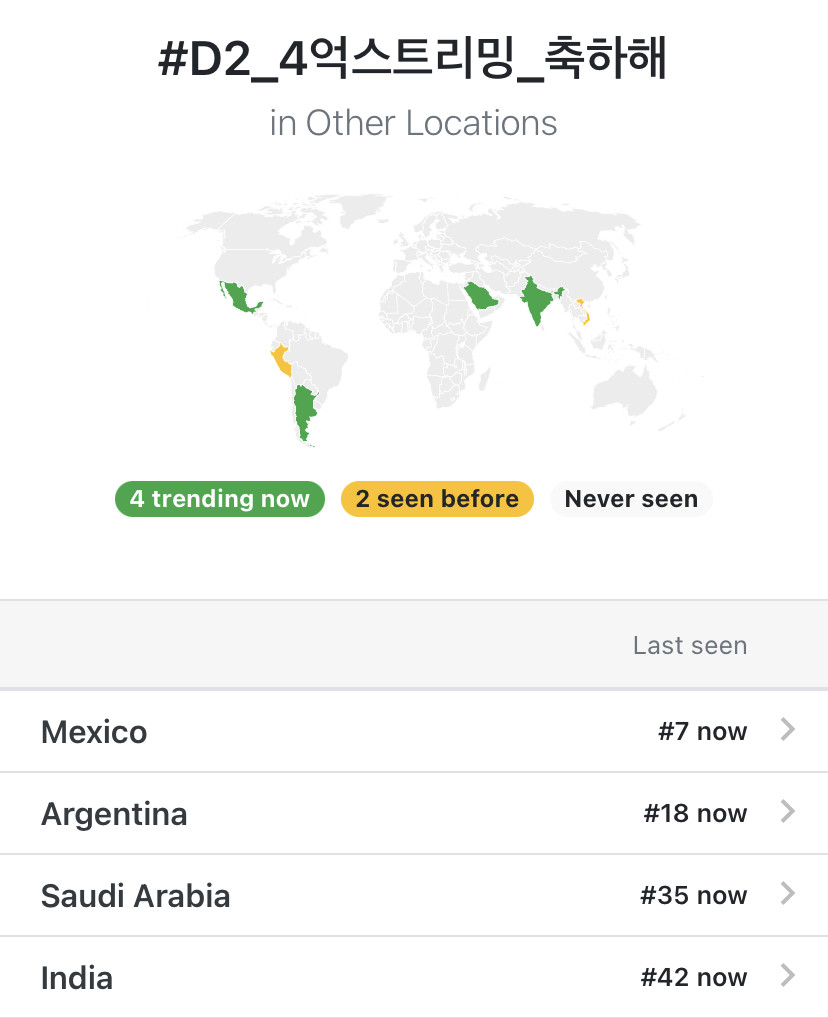Screen dimensions: 828x1018
Task: Open the Saudi Arabia row chevron arrow
Action: click(788, 894)
